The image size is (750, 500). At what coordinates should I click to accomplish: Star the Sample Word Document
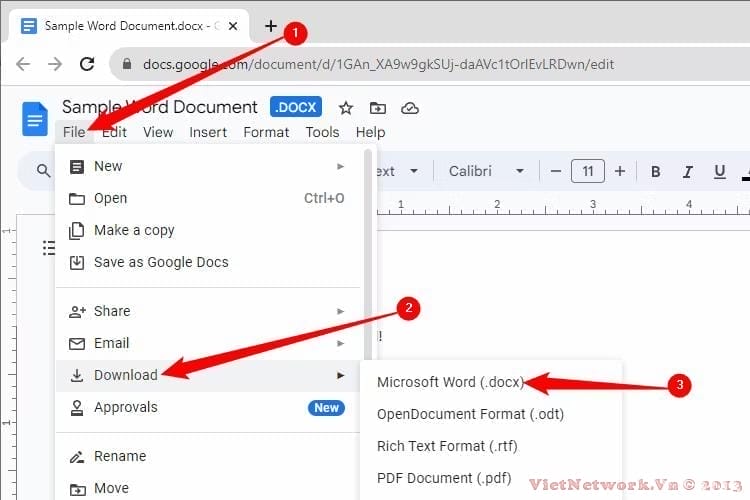click(346, 108)
